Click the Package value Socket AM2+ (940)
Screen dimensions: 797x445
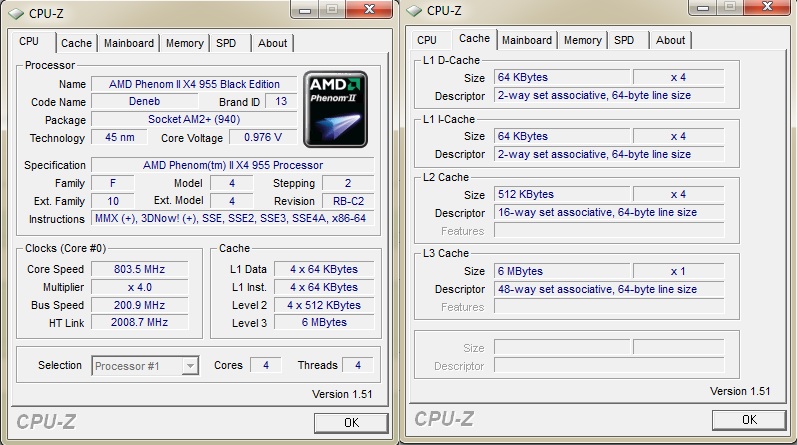click(194, 120)
